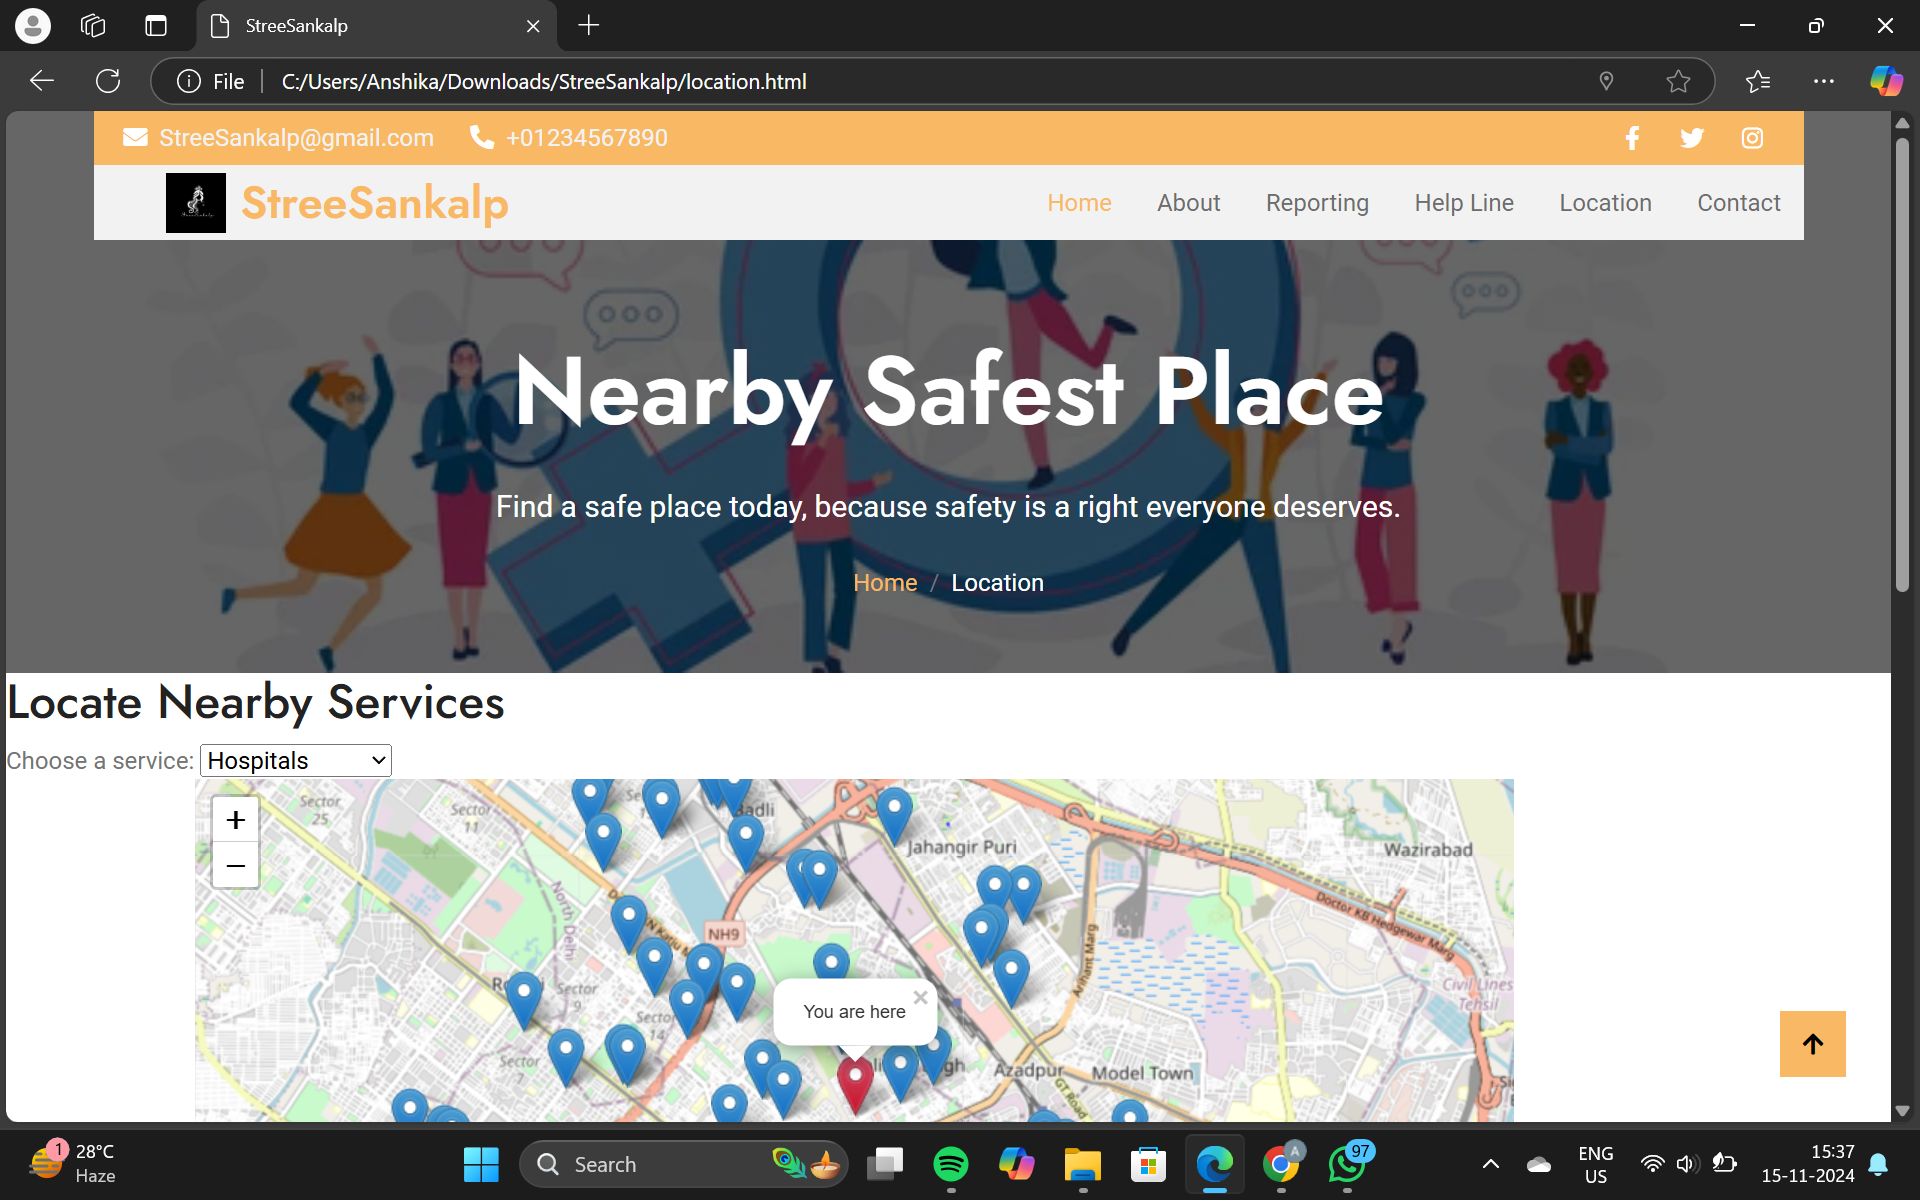Click the red location marker pin

click(x=855, y=1082)
